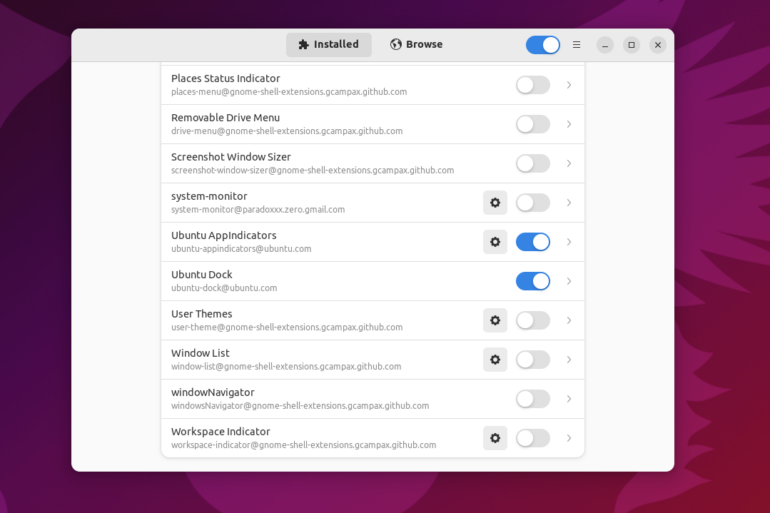Toggle the global extensions switch in header
This screenshot has height=513, width=770.
tap(543, 45)
